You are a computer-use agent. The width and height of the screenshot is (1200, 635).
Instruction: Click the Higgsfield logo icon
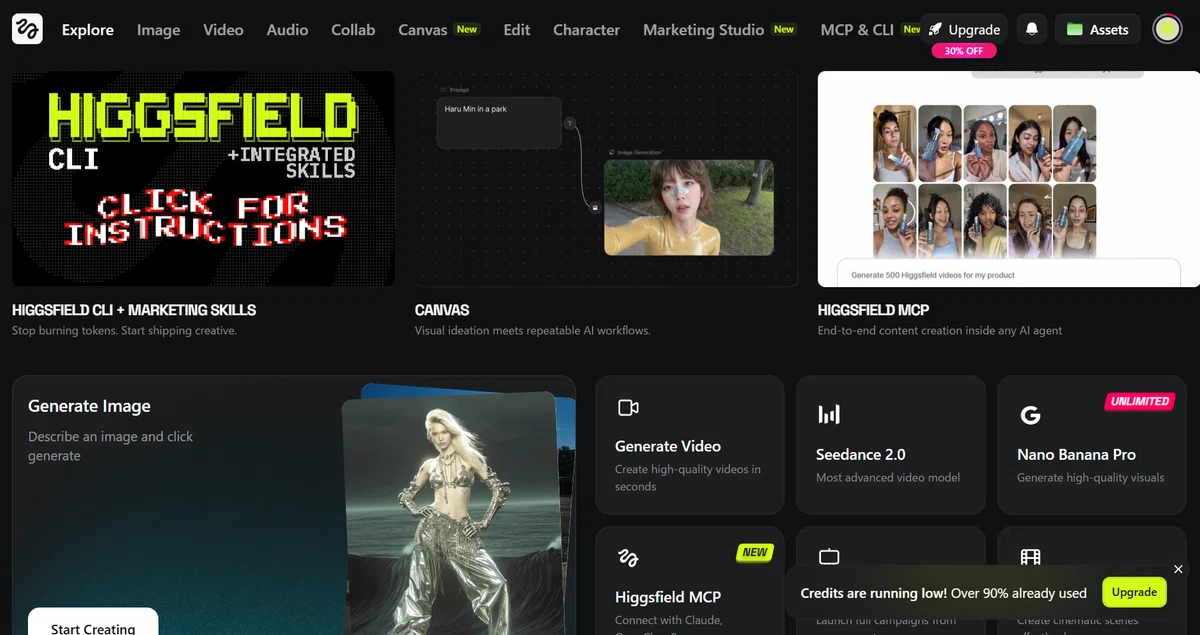tap(27, 29)
